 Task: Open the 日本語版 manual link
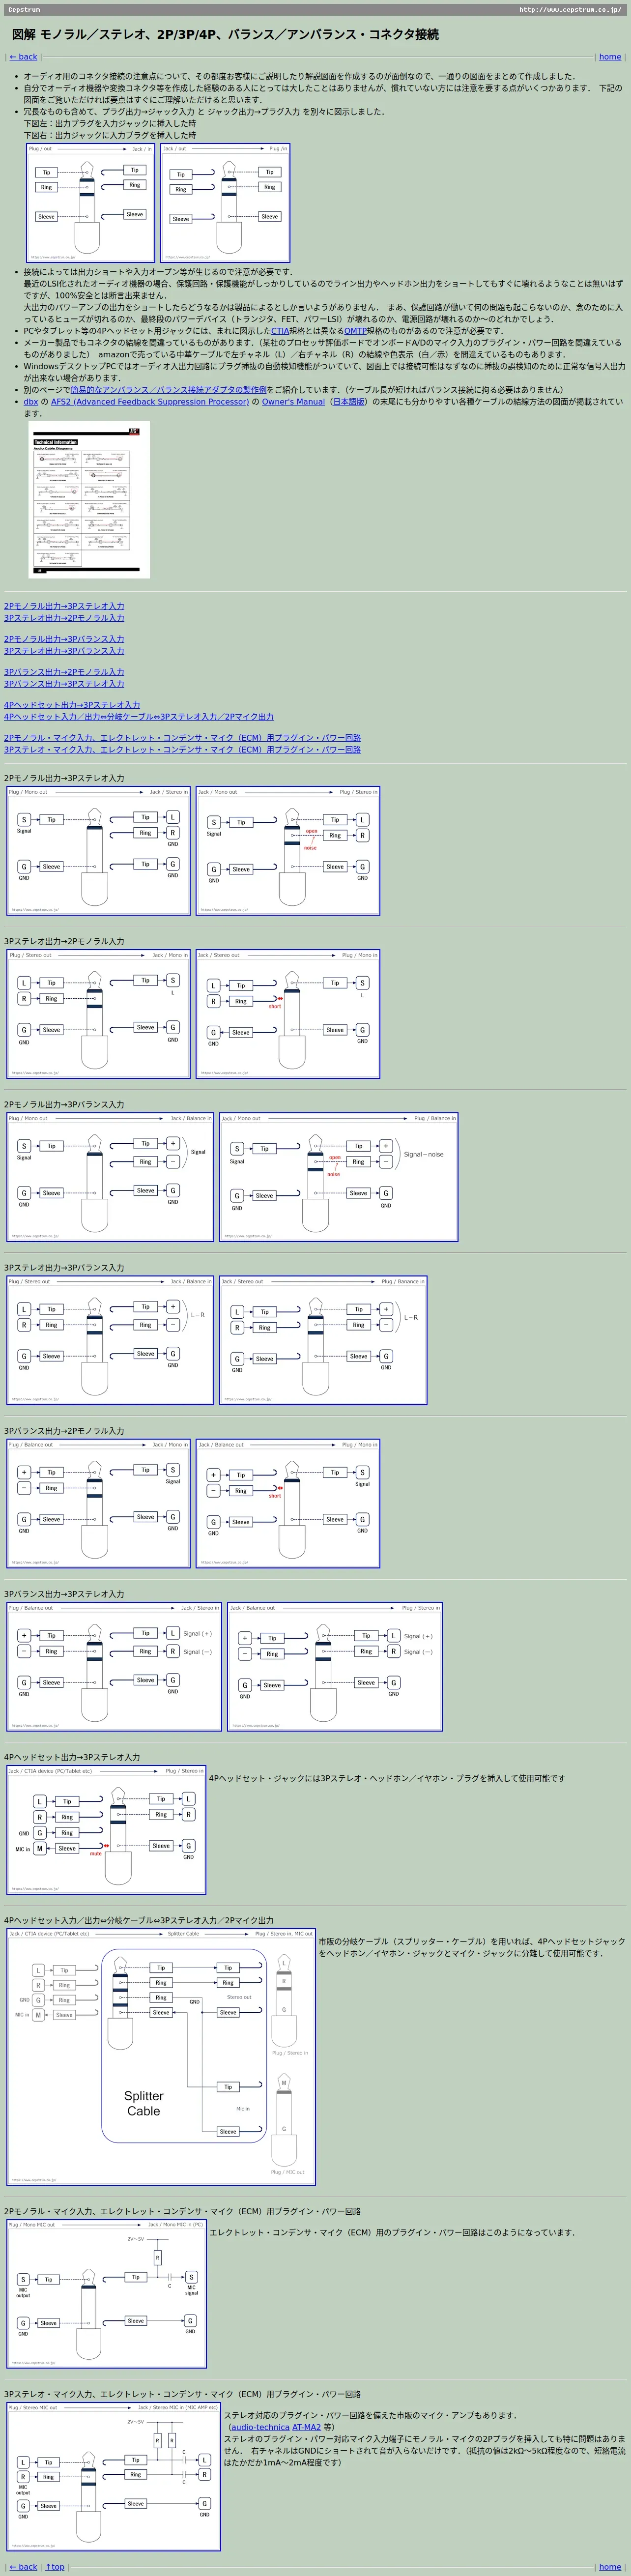tap(348, 402)
